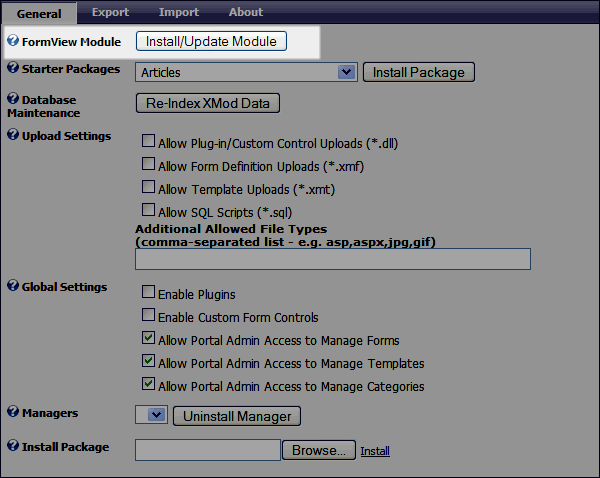Uncheck Allow Portal Admin Access to Manage Templates
This screenshot has height=478, width=600.
tap(148, 361)
